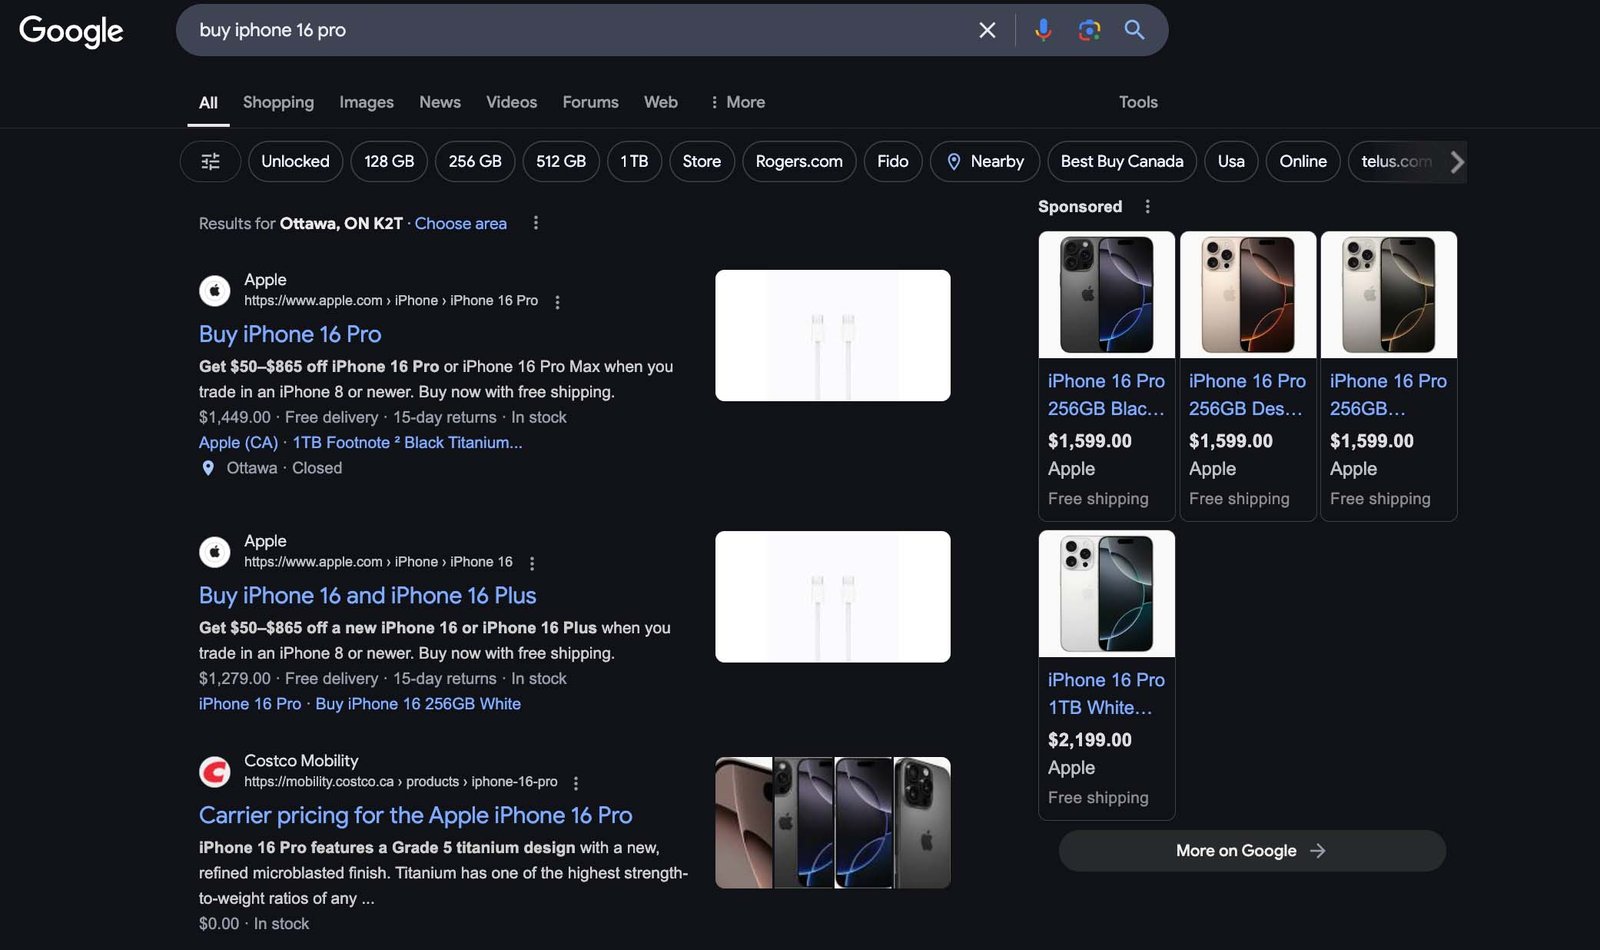
Task: Open three-dot menu next to Choose area
Action: click(x=536, y=223)
